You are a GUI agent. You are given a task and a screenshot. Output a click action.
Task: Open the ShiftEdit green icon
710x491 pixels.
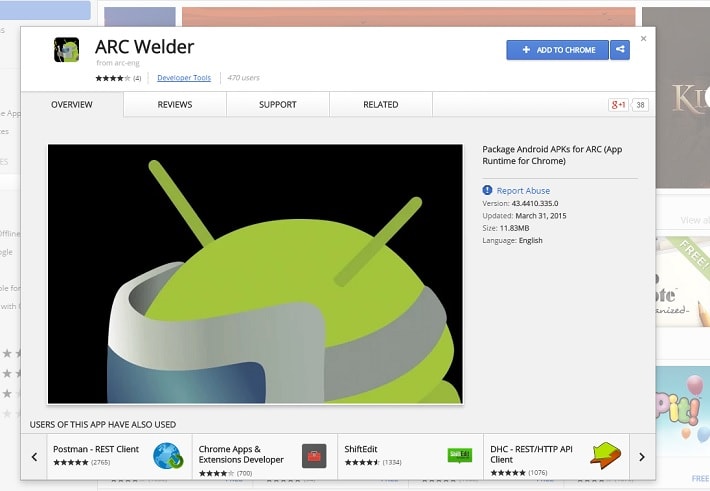460,455
